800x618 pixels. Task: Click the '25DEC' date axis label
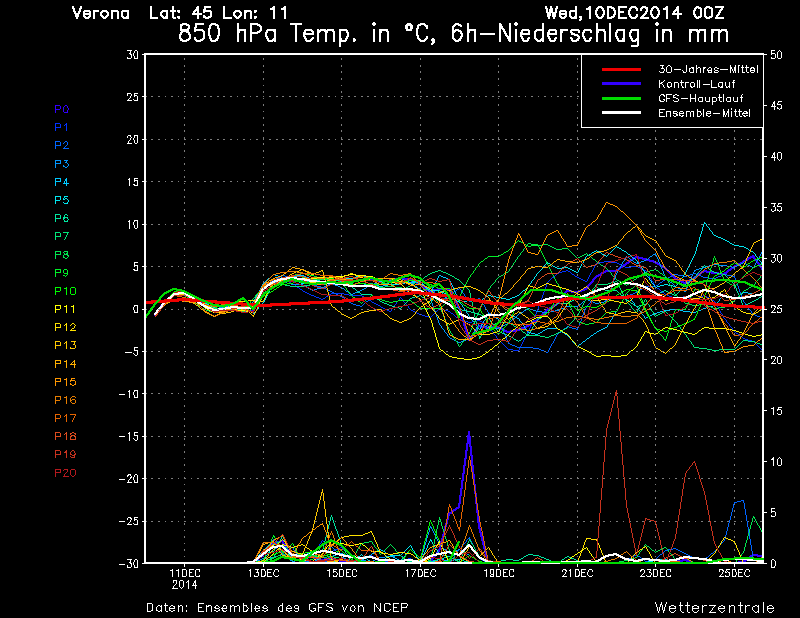[x=734, y=574]
